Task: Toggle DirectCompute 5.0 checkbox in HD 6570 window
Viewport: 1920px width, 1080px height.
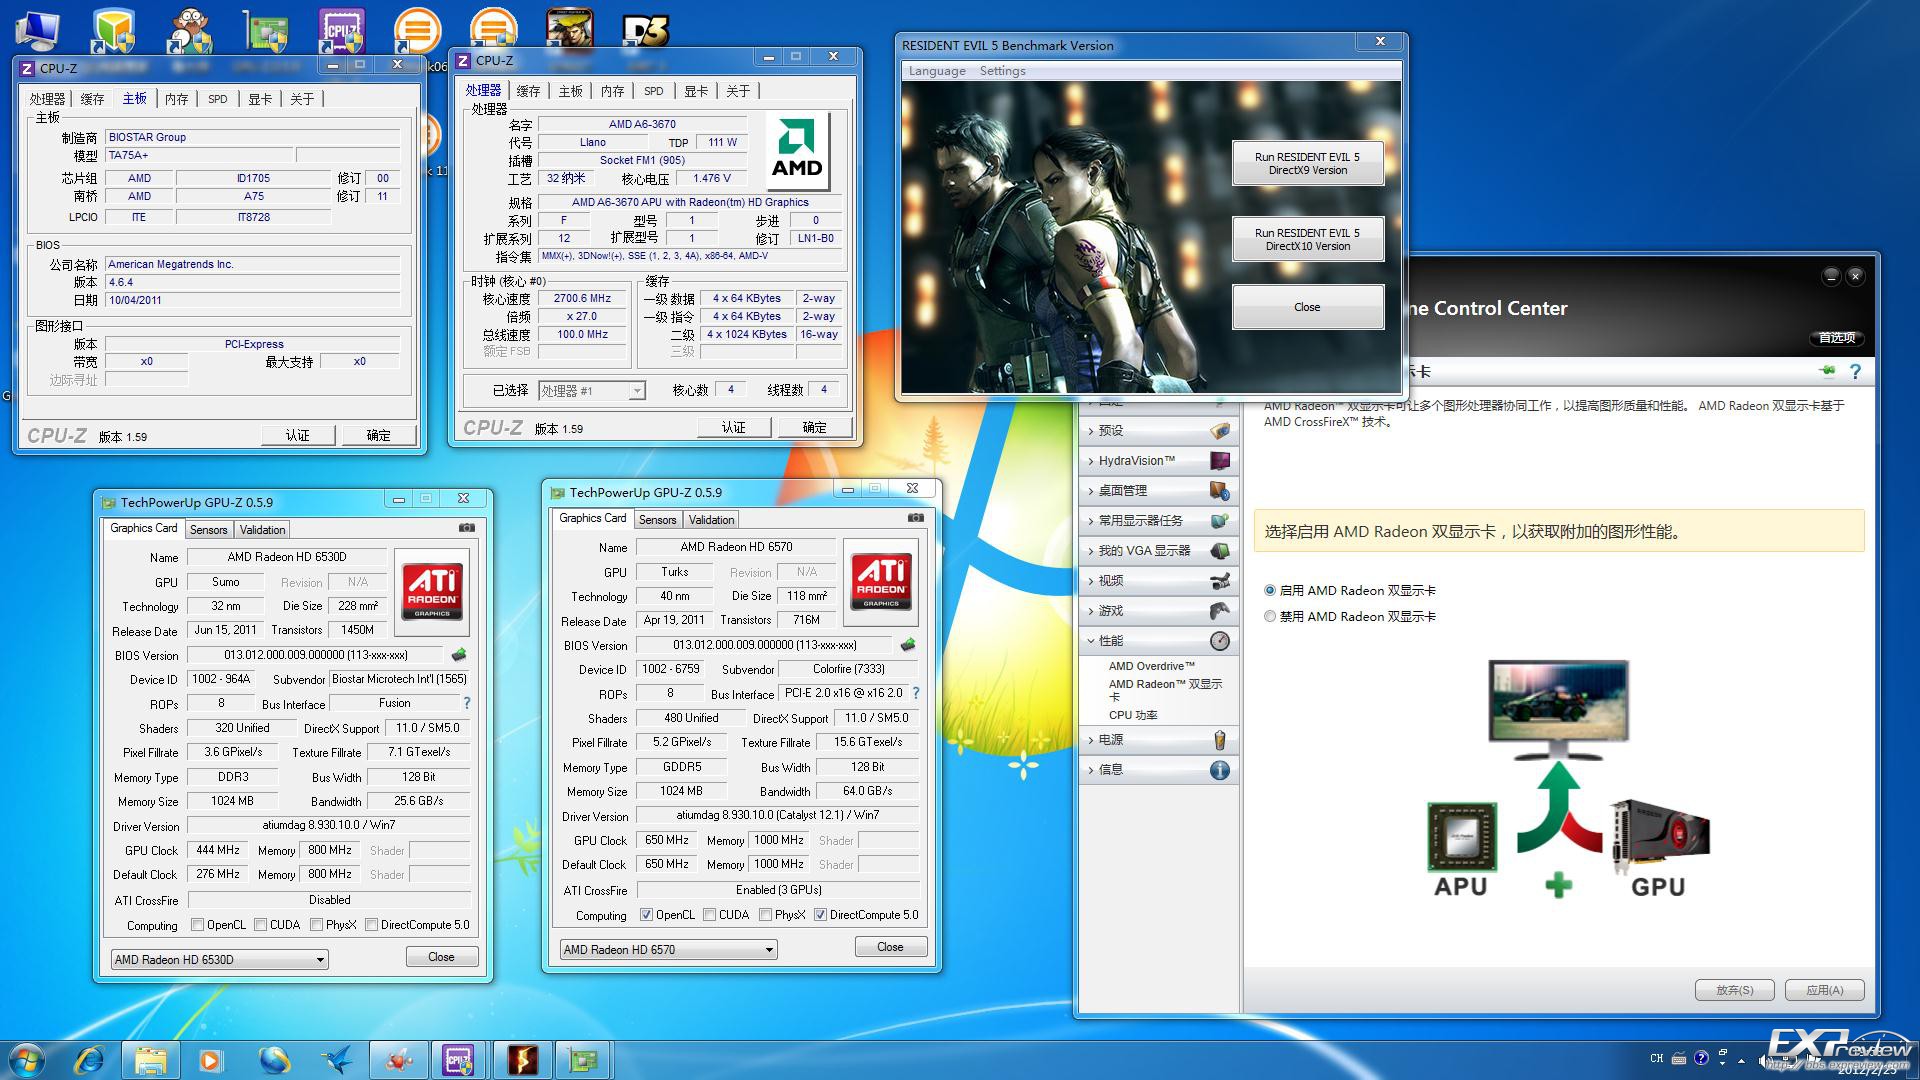Action: click(x=820, y=915)
